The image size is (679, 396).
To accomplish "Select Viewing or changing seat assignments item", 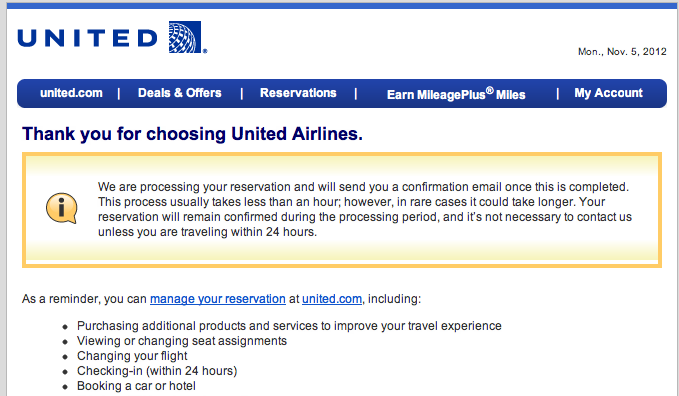I will click(x=181, y=341).
